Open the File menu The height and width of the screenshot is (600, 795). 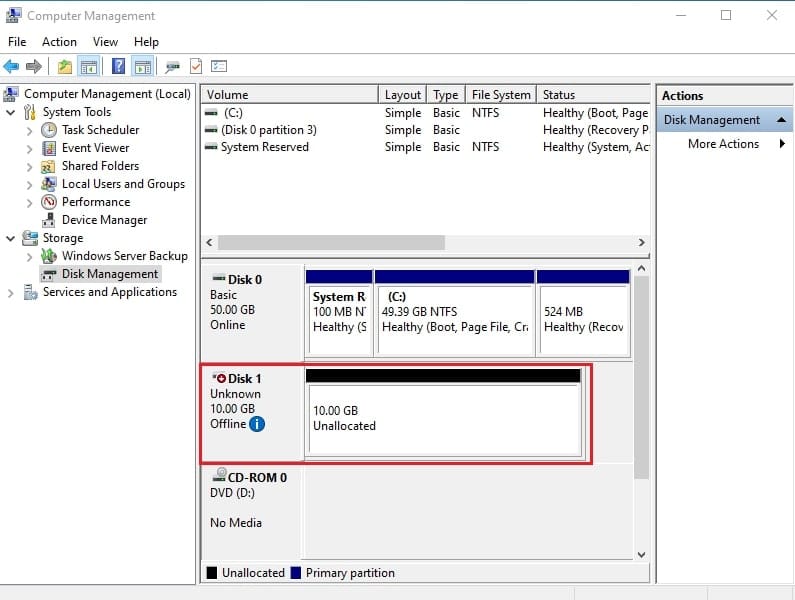[x=17, y=42]
